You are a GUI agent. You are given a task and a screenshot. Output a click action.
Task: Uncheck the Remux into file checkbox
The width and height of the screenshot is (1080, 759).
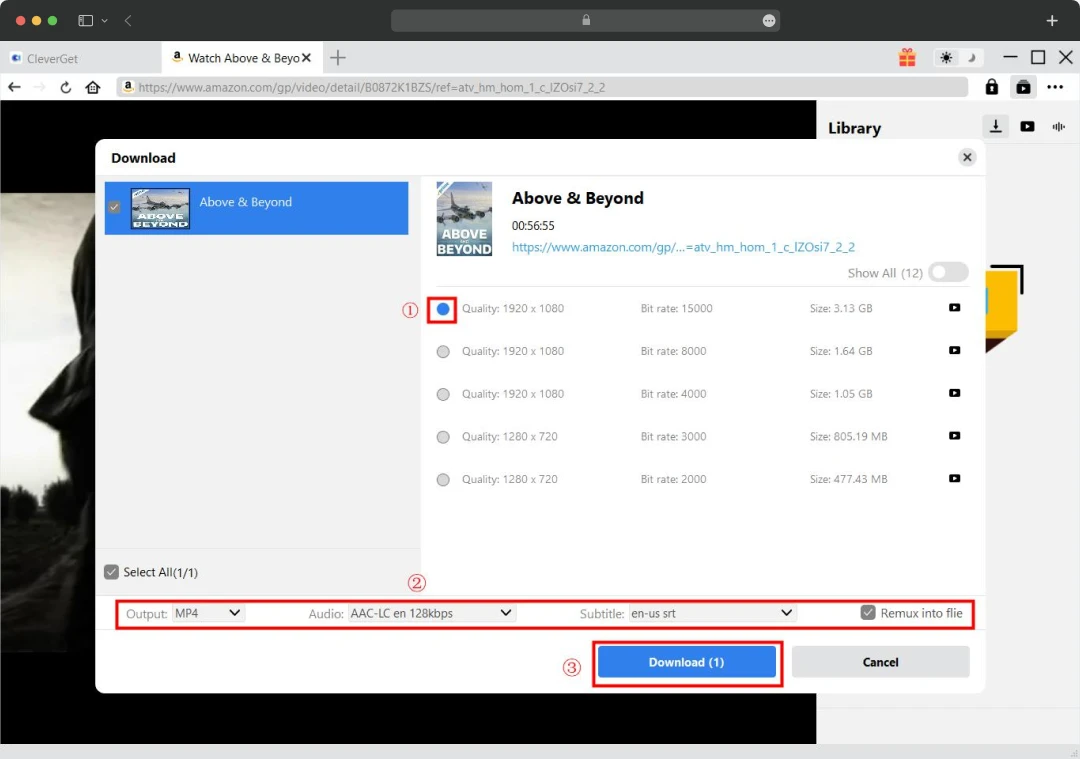(x=867, y=613)
